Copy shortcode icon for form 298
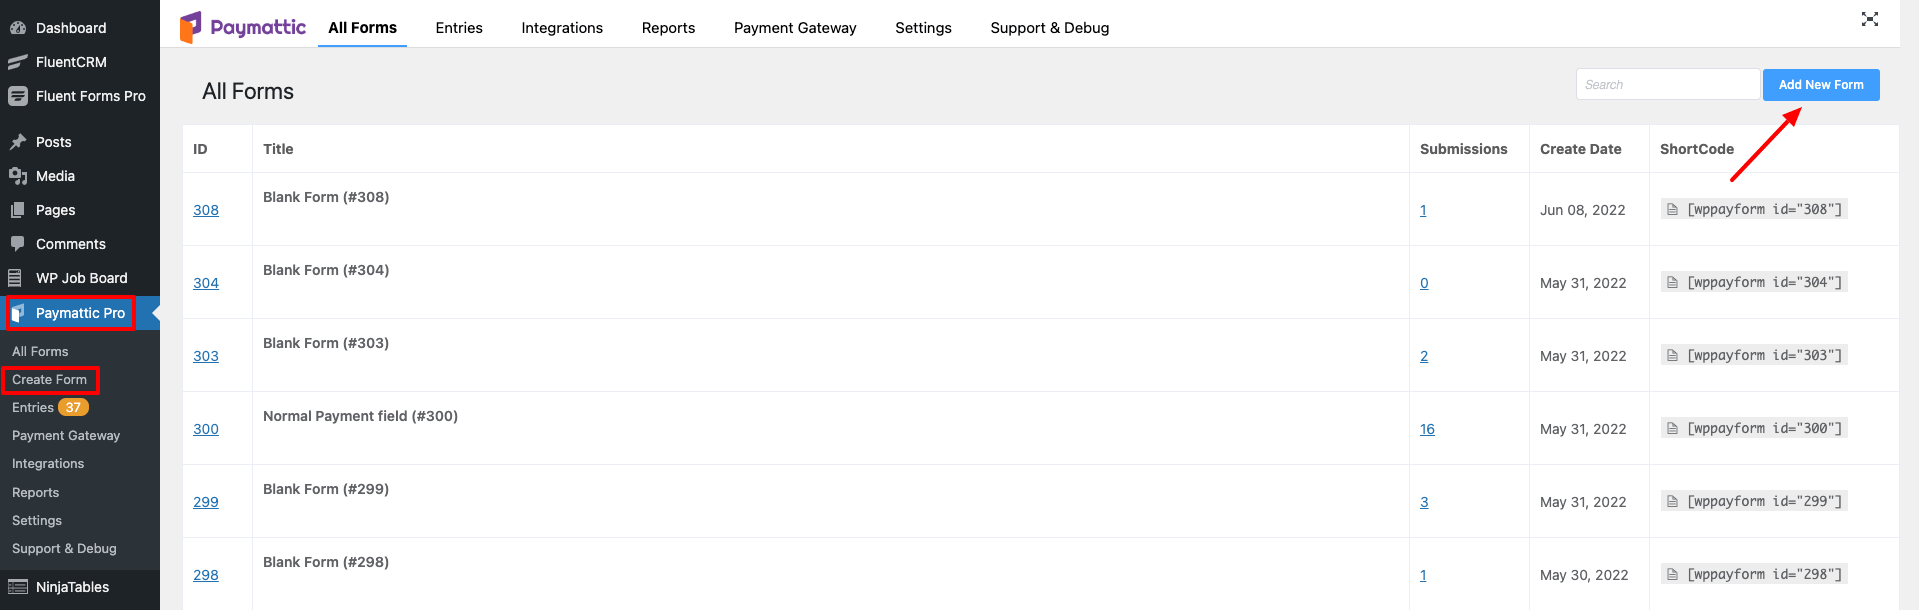 (x=1672, y=575)
